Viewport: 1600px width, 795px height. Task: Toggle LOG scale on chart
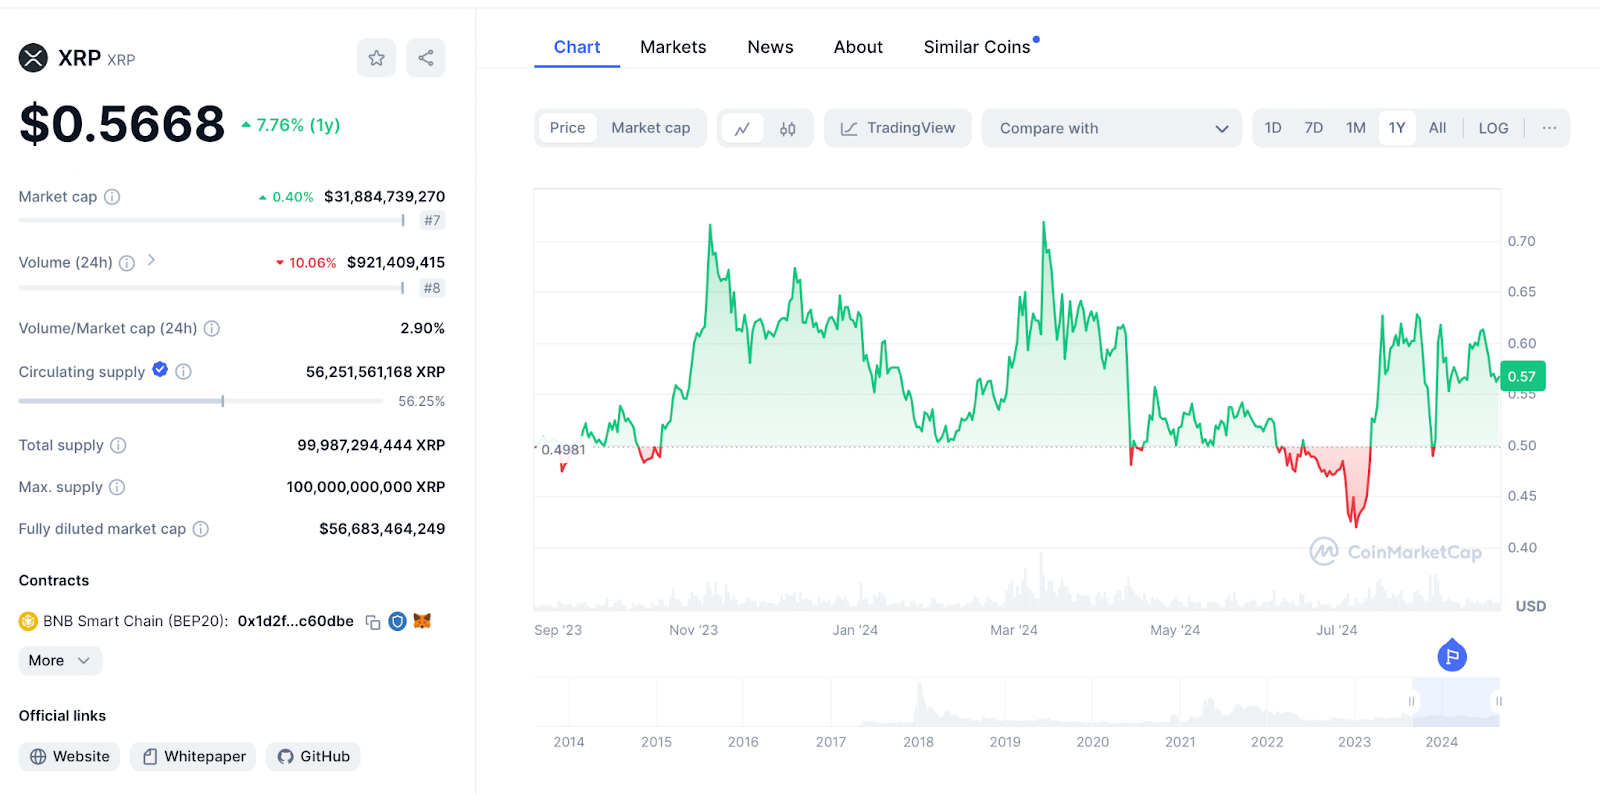pos(1493,128)
